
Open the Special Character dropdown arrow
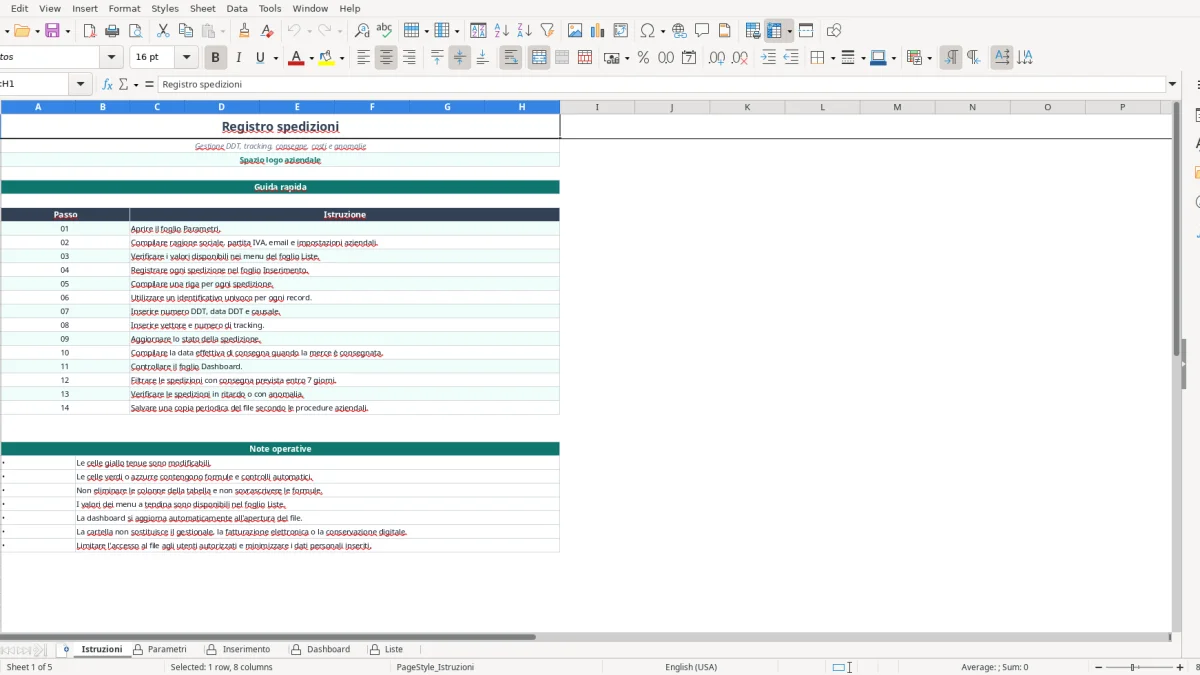click(x=663, y=31)
